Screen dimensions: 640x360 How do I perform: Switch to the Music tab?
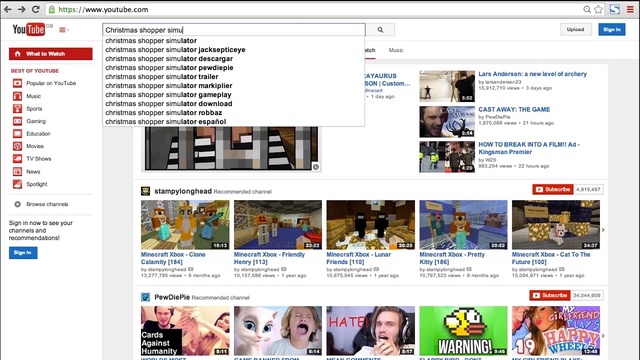click(x=396, y=50)
